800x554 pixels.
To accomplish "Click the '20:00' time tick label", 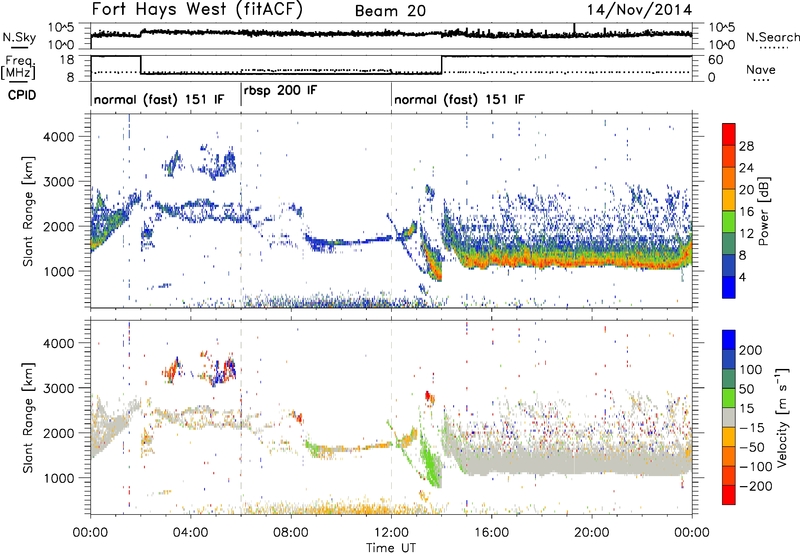I will tap(591, 533).
